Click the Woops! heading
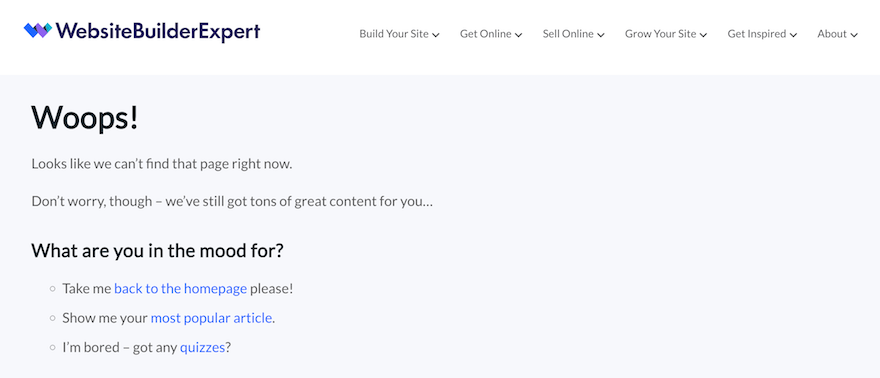The image size is (880, 378). [x=85, y=118]
